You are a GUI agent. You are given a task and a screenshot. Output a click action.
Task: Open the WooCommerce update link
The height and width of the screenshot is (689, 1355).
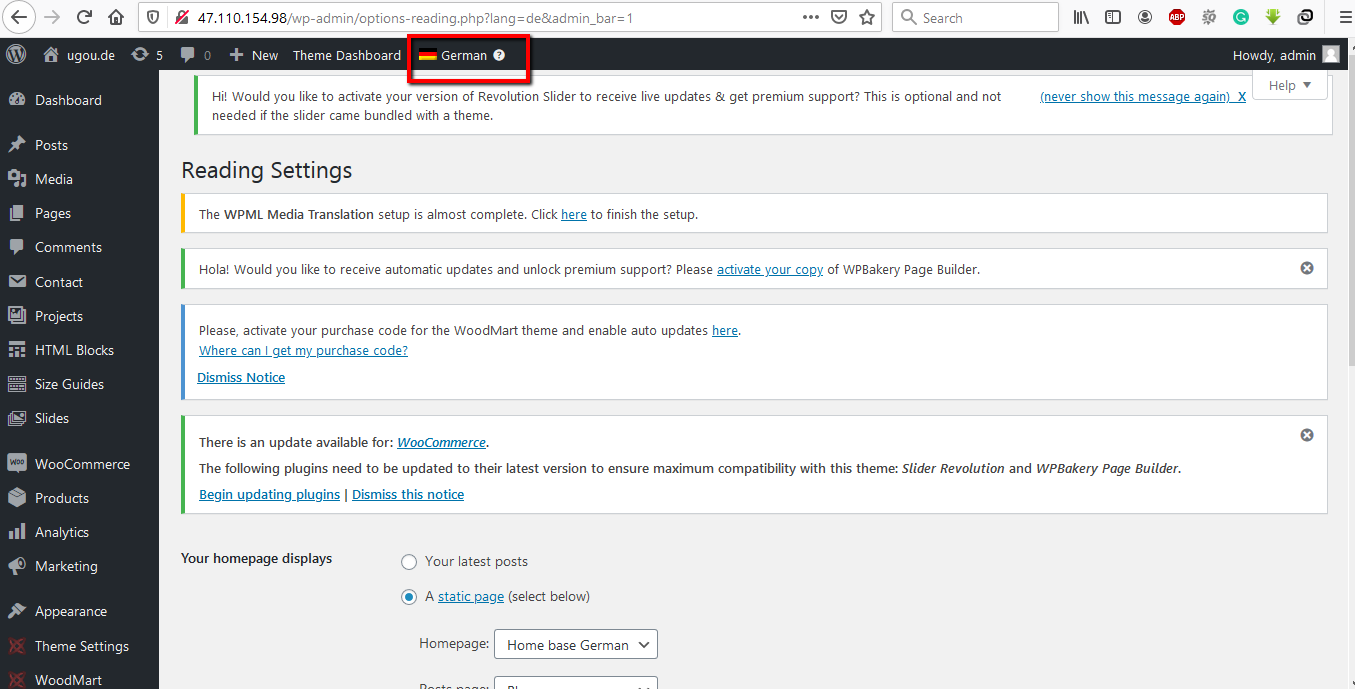(441, 442)
